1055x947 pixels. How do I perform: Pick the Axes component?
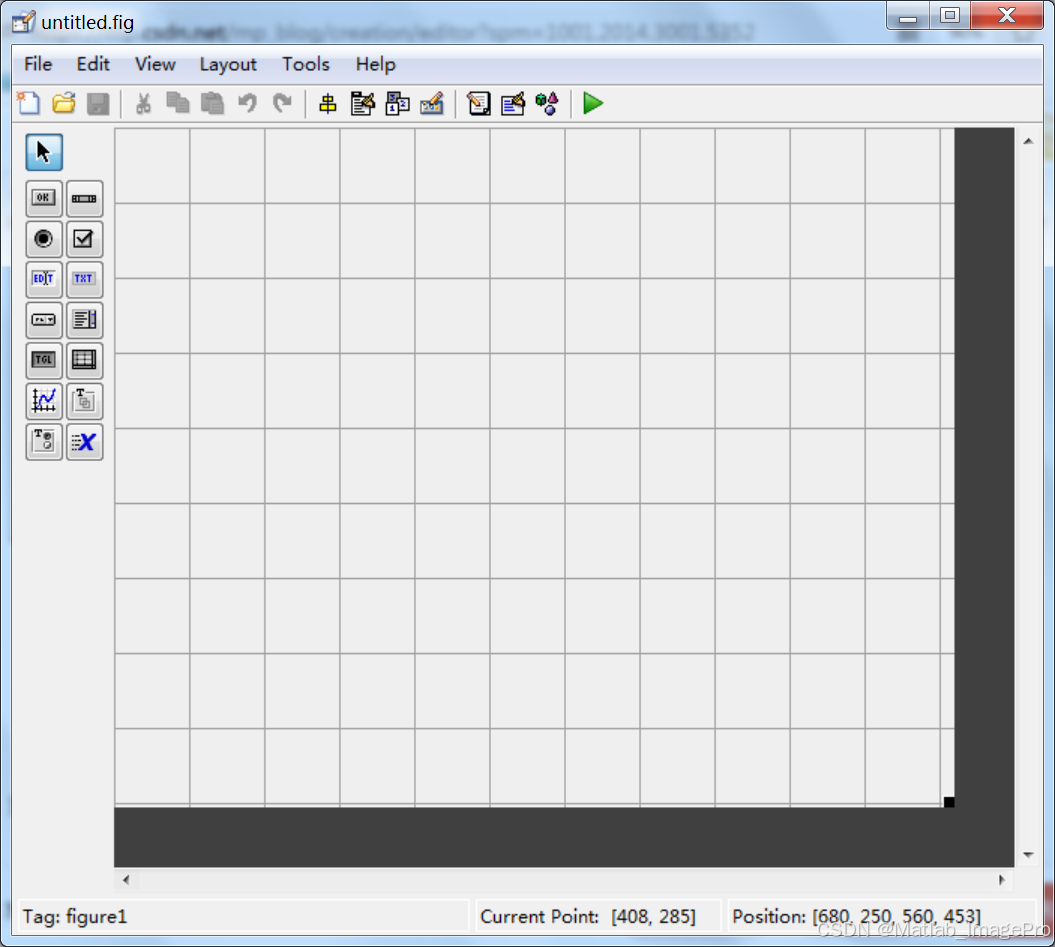click(44, 401)
